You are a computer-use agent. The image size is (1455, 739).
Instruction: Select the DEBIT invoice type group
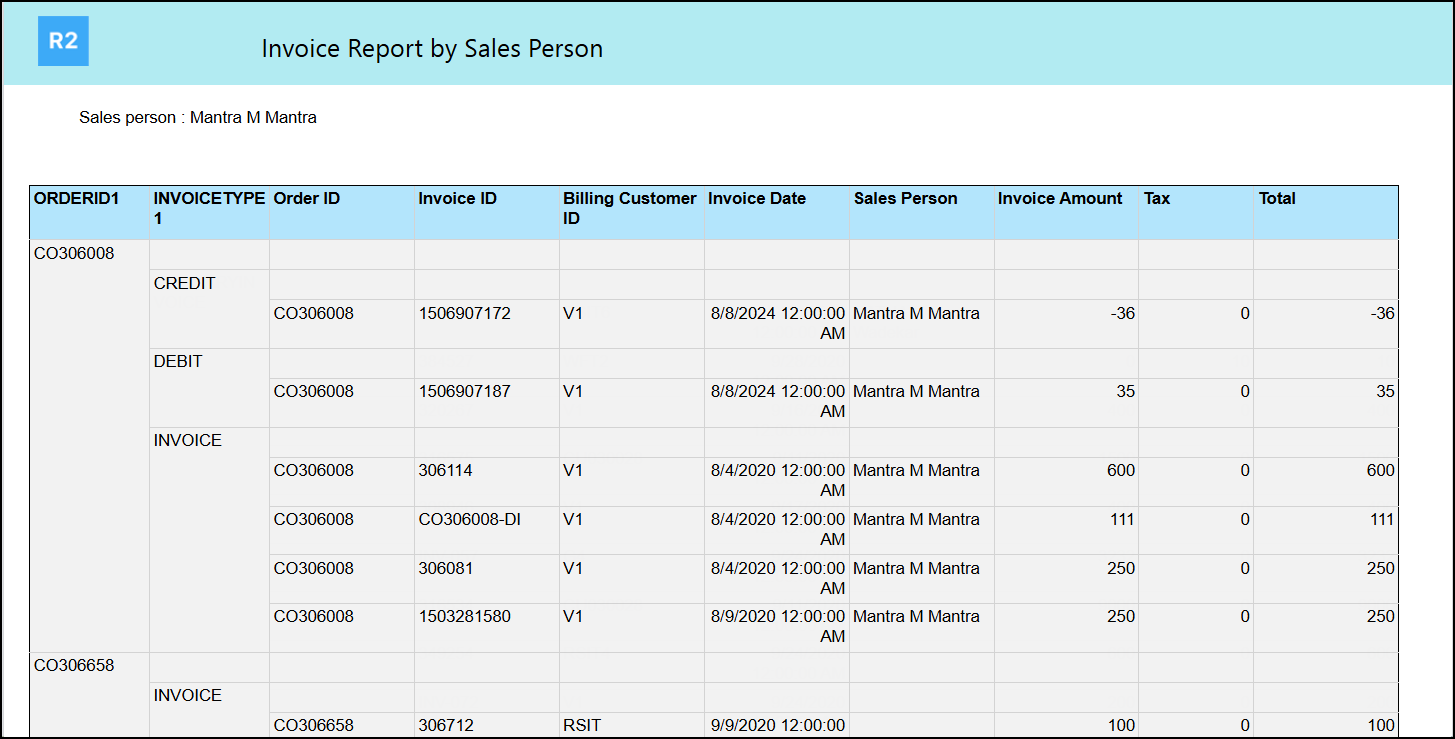click(x=179, y=362)
